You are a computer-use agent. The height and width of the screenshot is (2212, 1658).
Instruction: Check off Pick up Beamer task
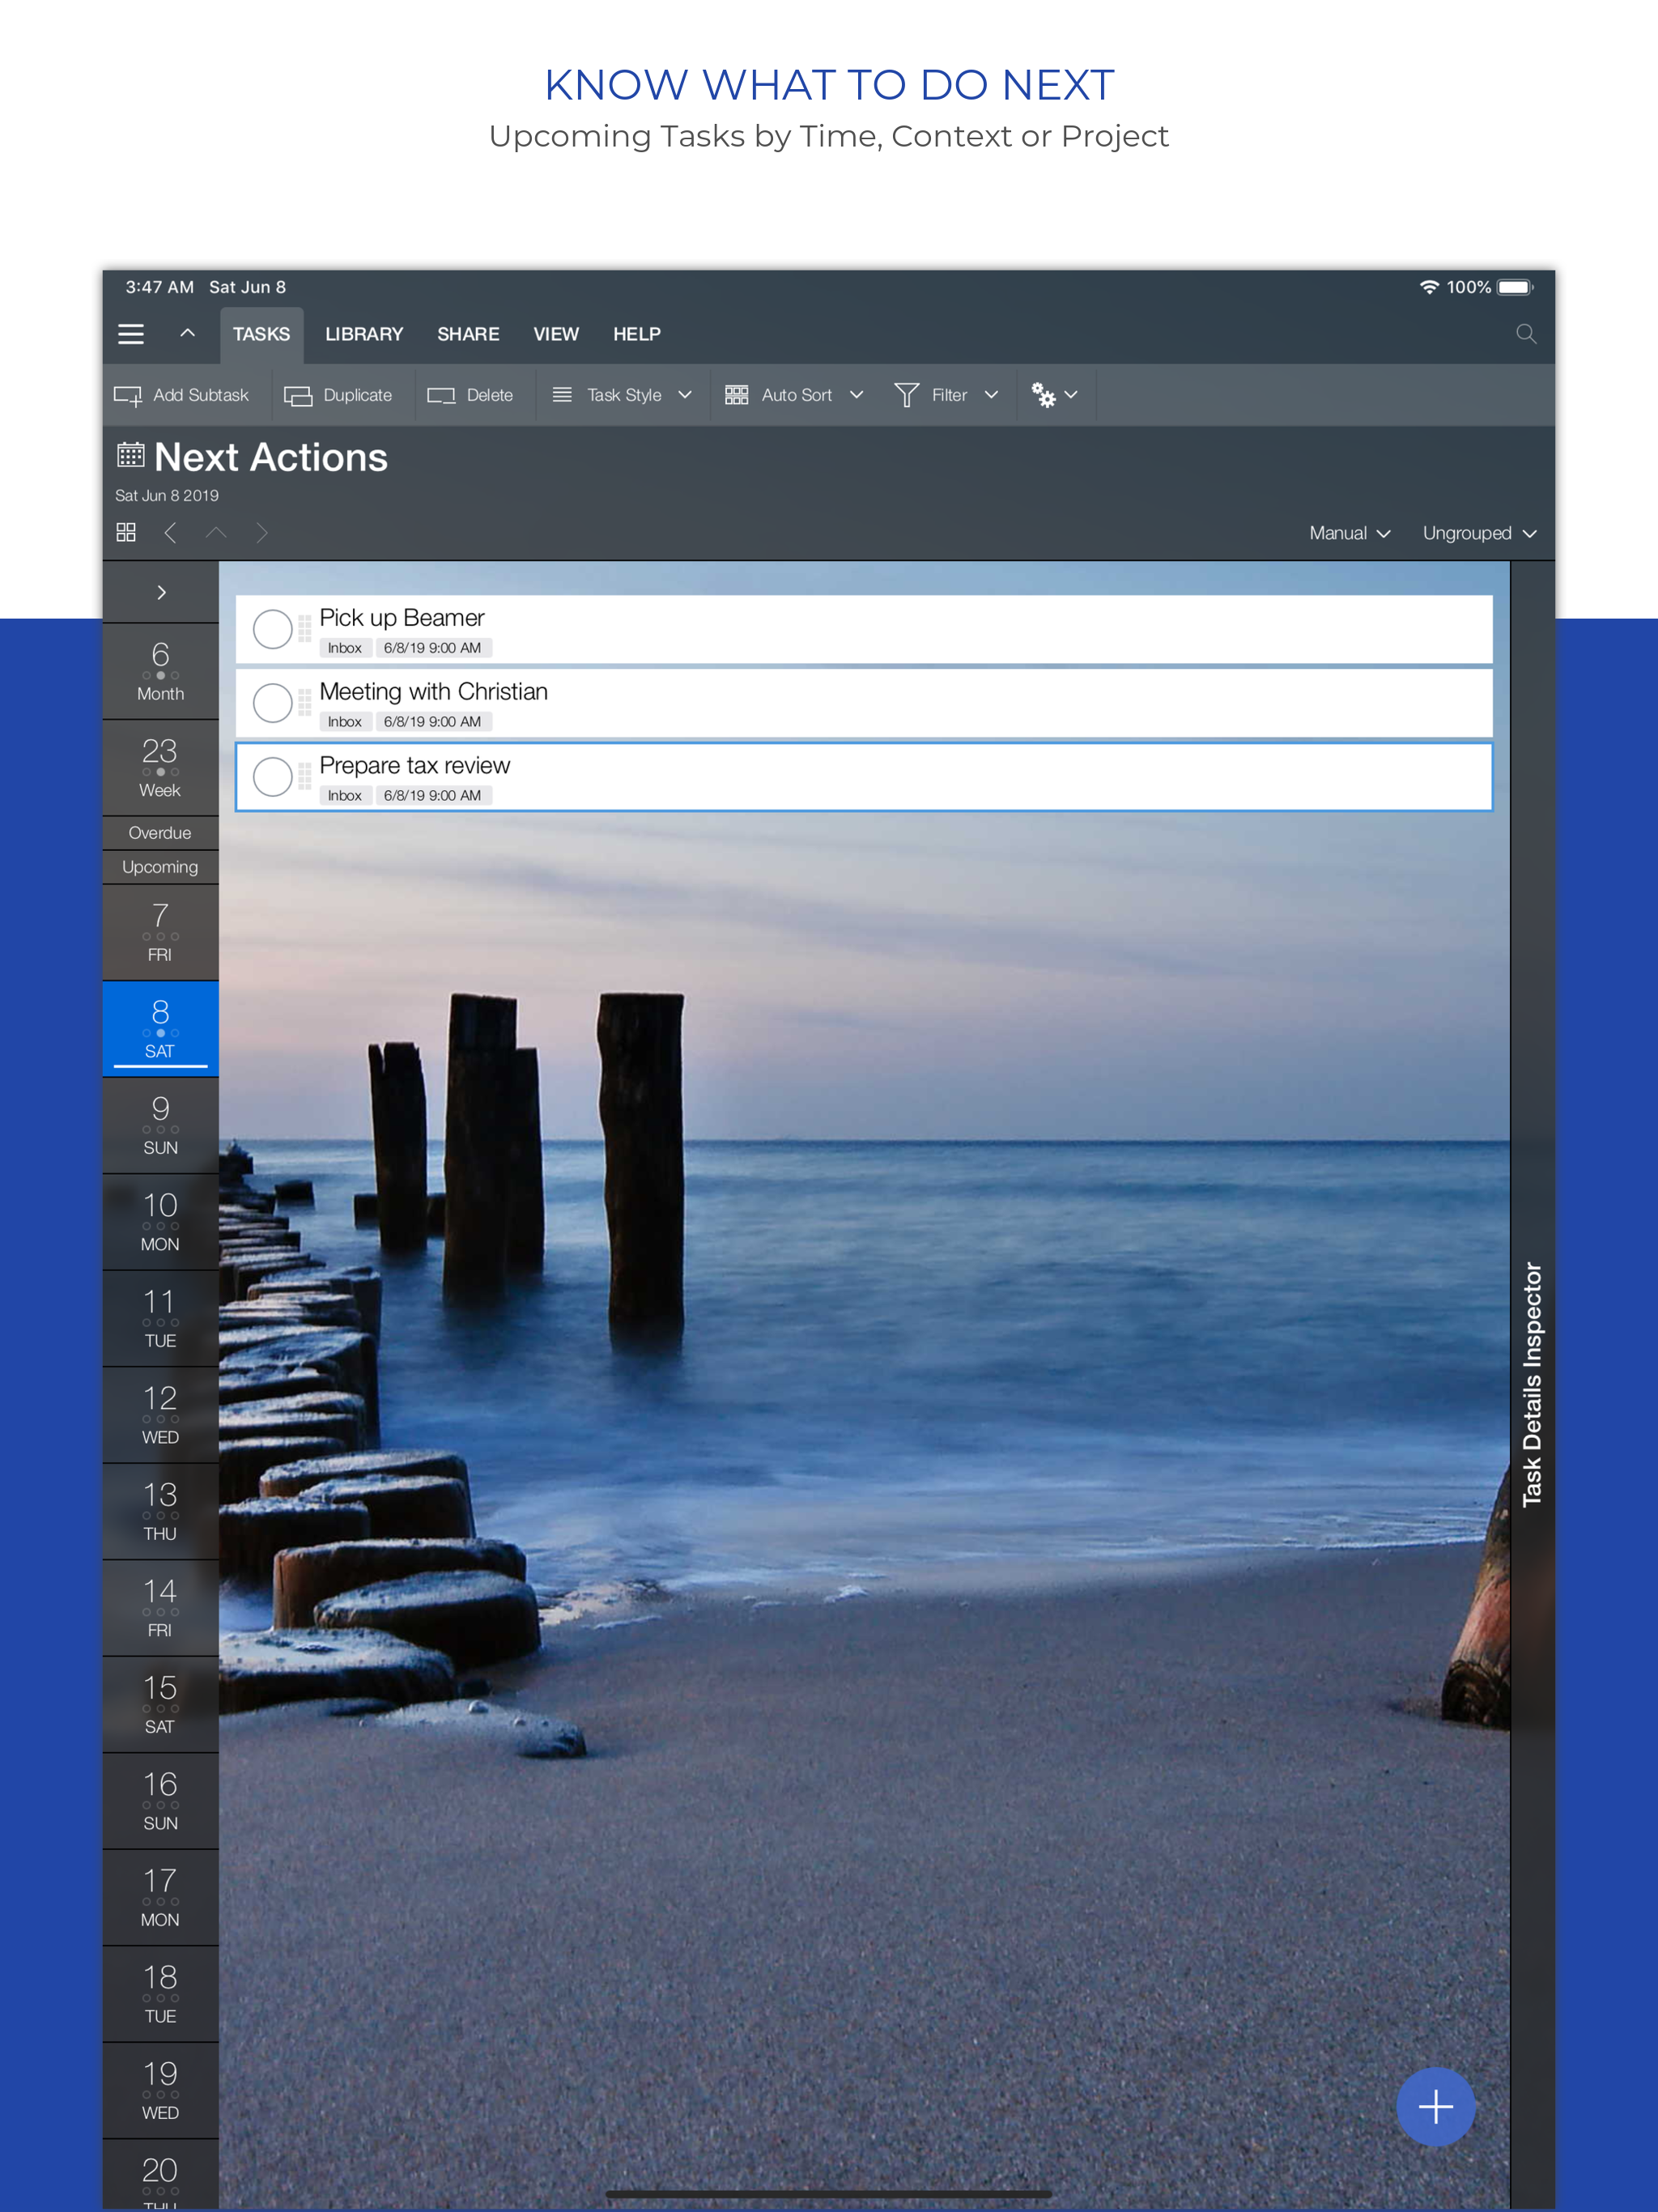click(272, 630)
